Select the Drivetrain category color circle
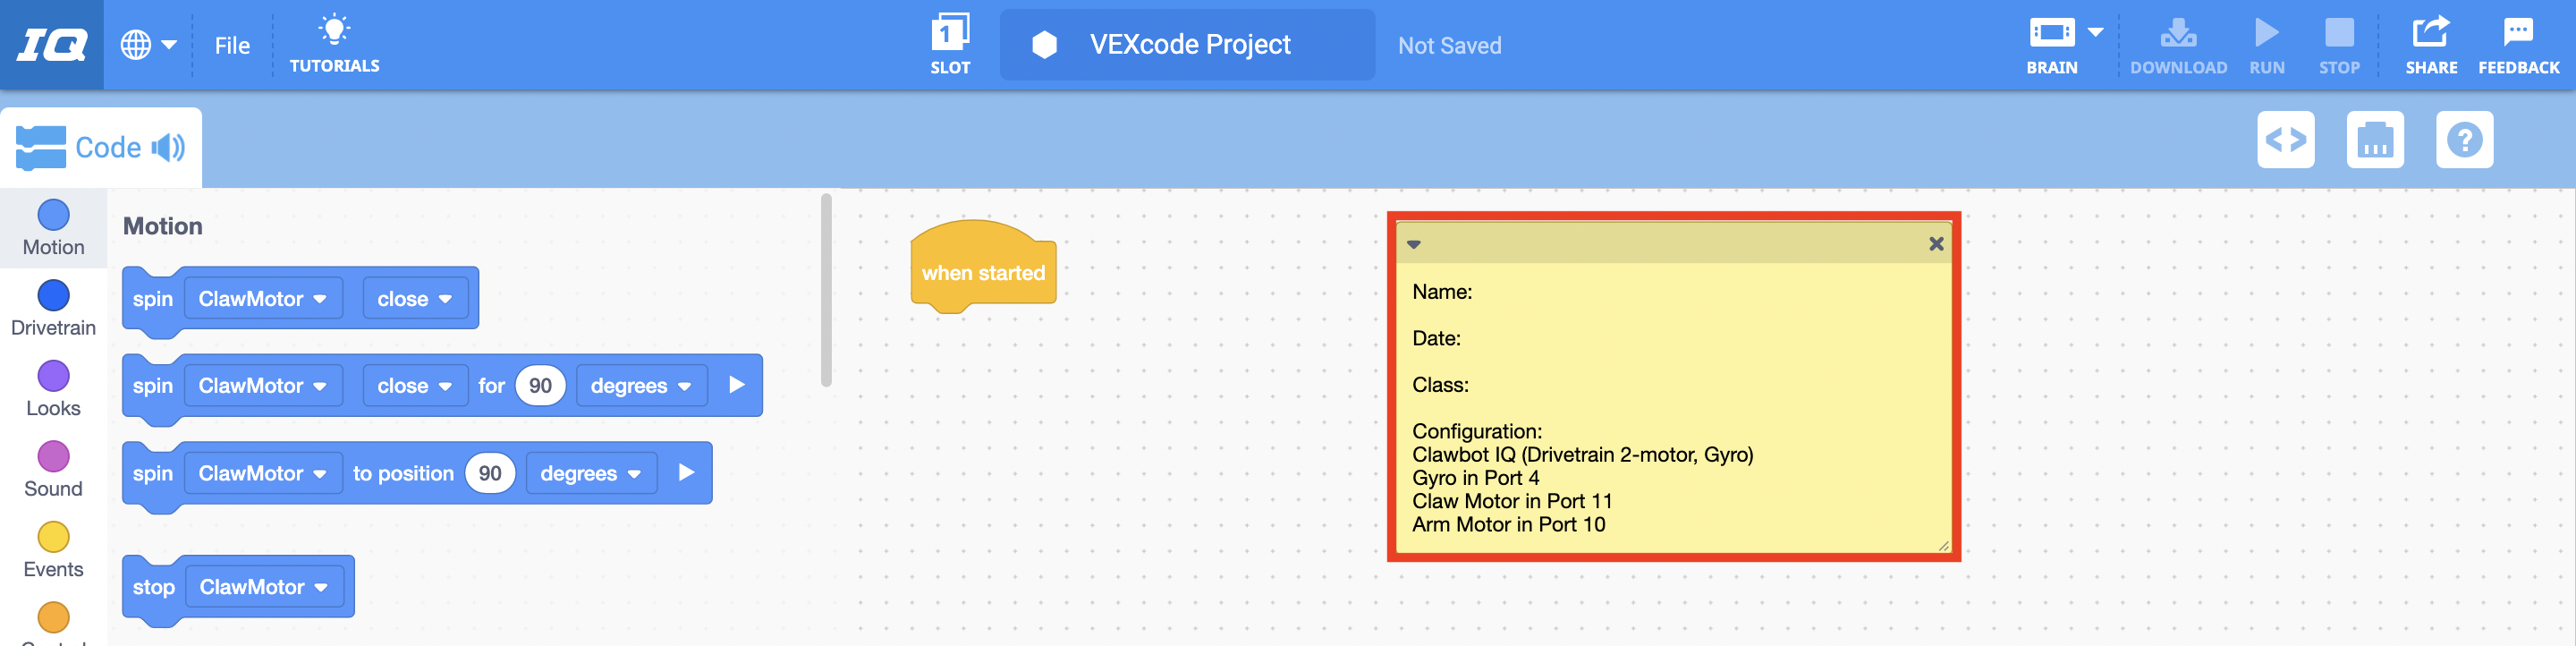 (53, 296)
